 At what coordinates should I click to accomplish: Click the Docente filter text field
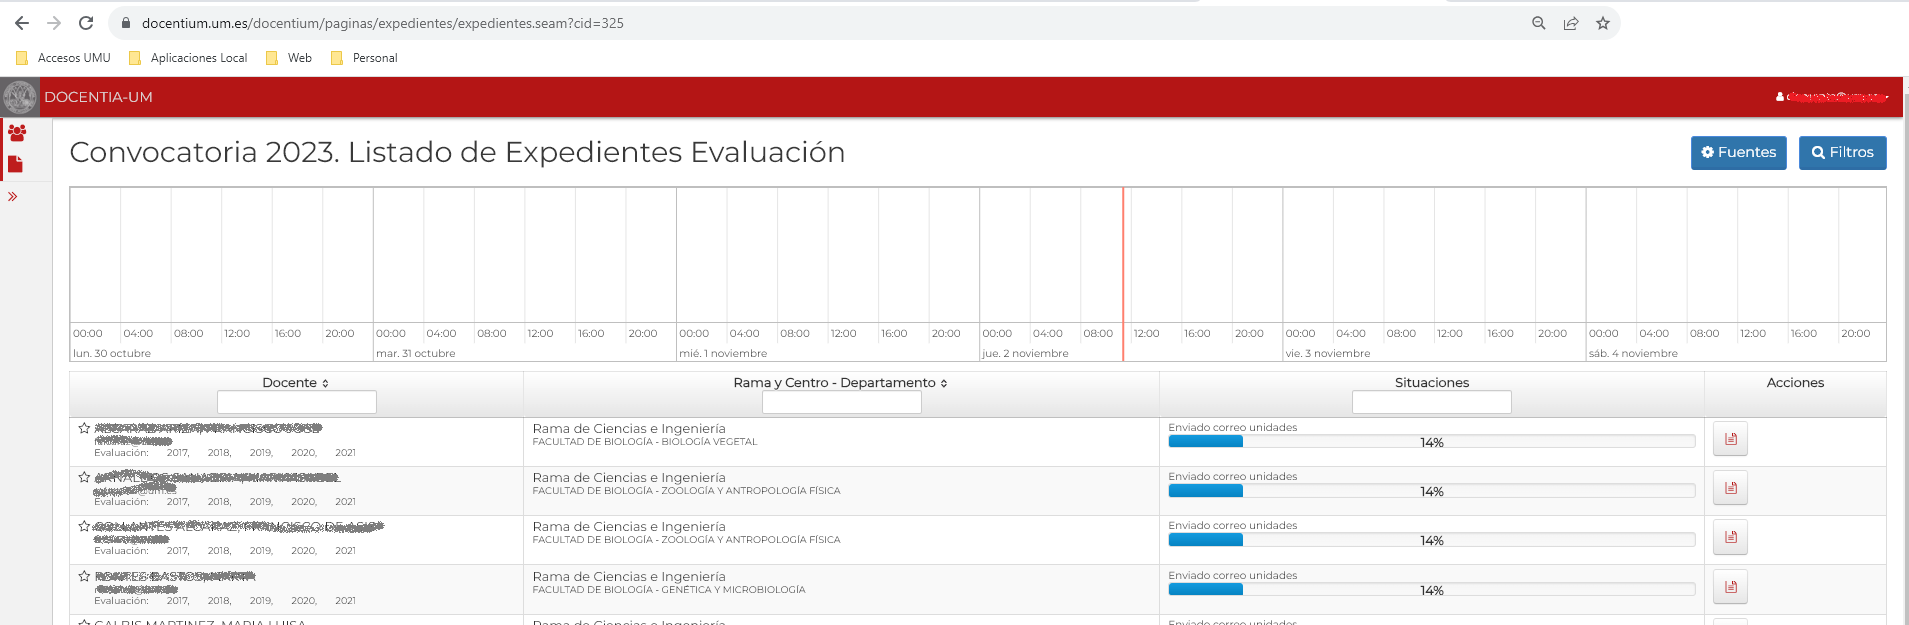pos(297,402)
